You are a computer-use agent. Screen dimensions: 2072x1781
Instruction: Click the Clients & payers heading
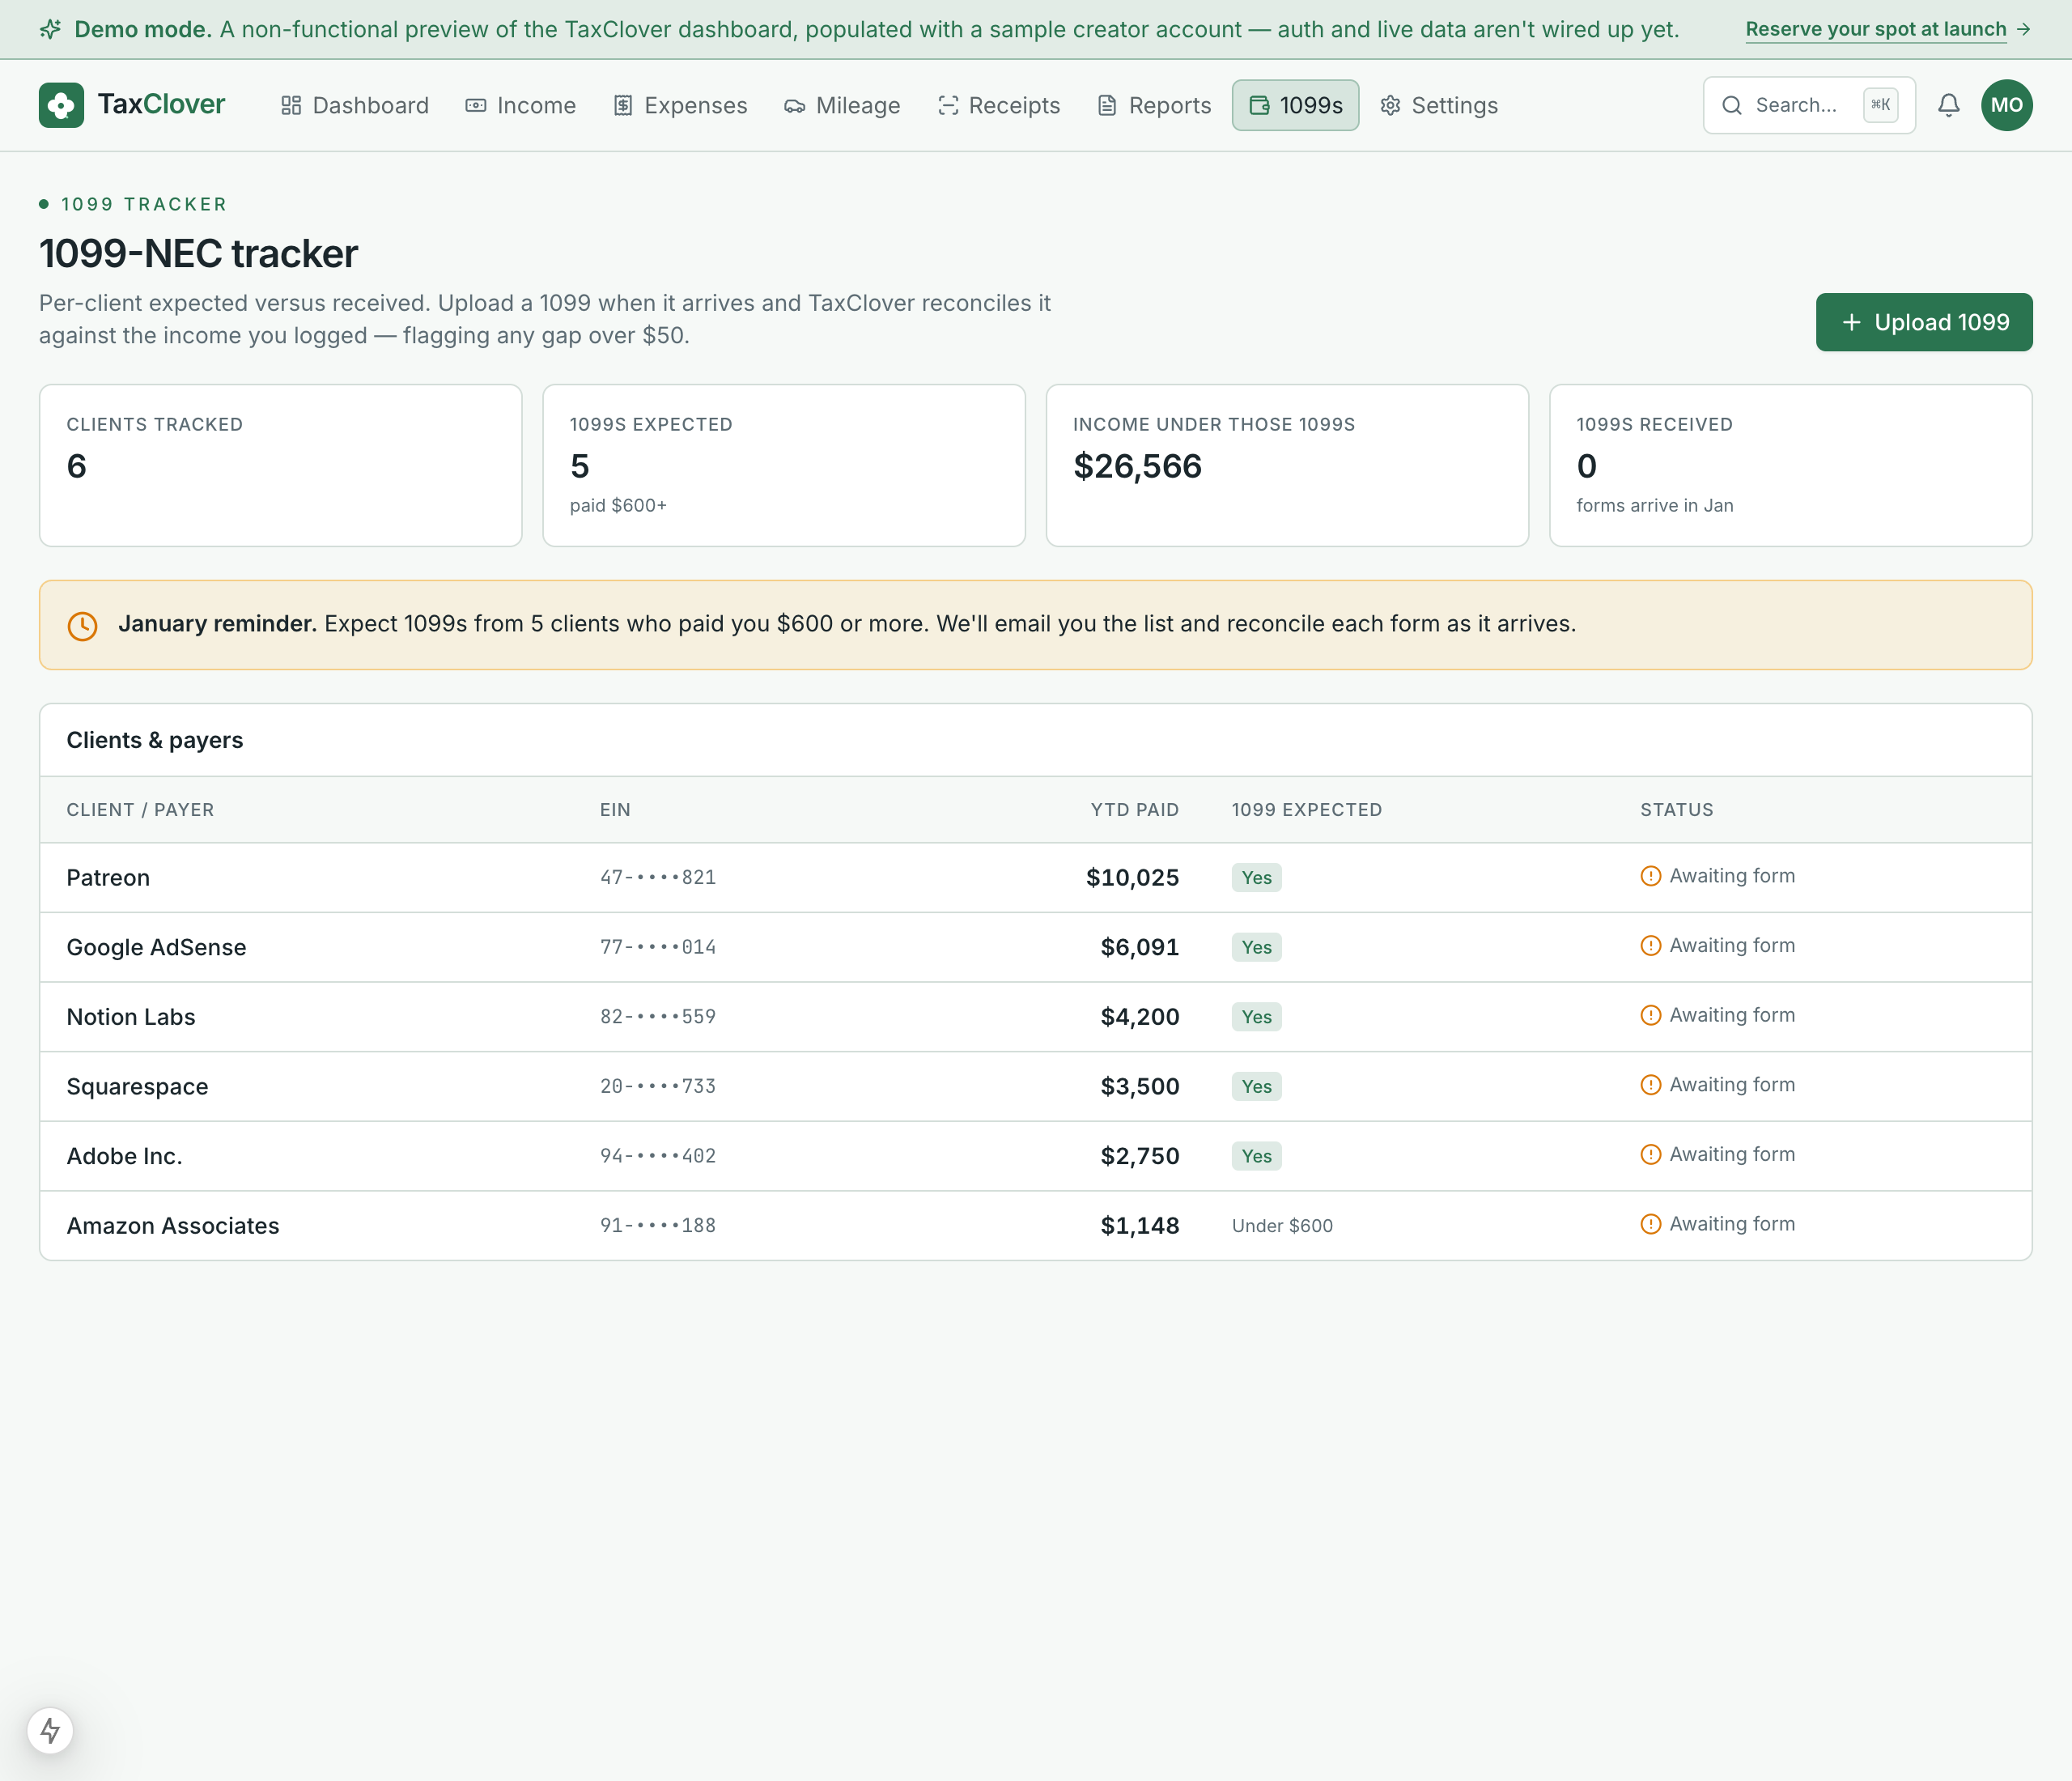coord(155,740)
